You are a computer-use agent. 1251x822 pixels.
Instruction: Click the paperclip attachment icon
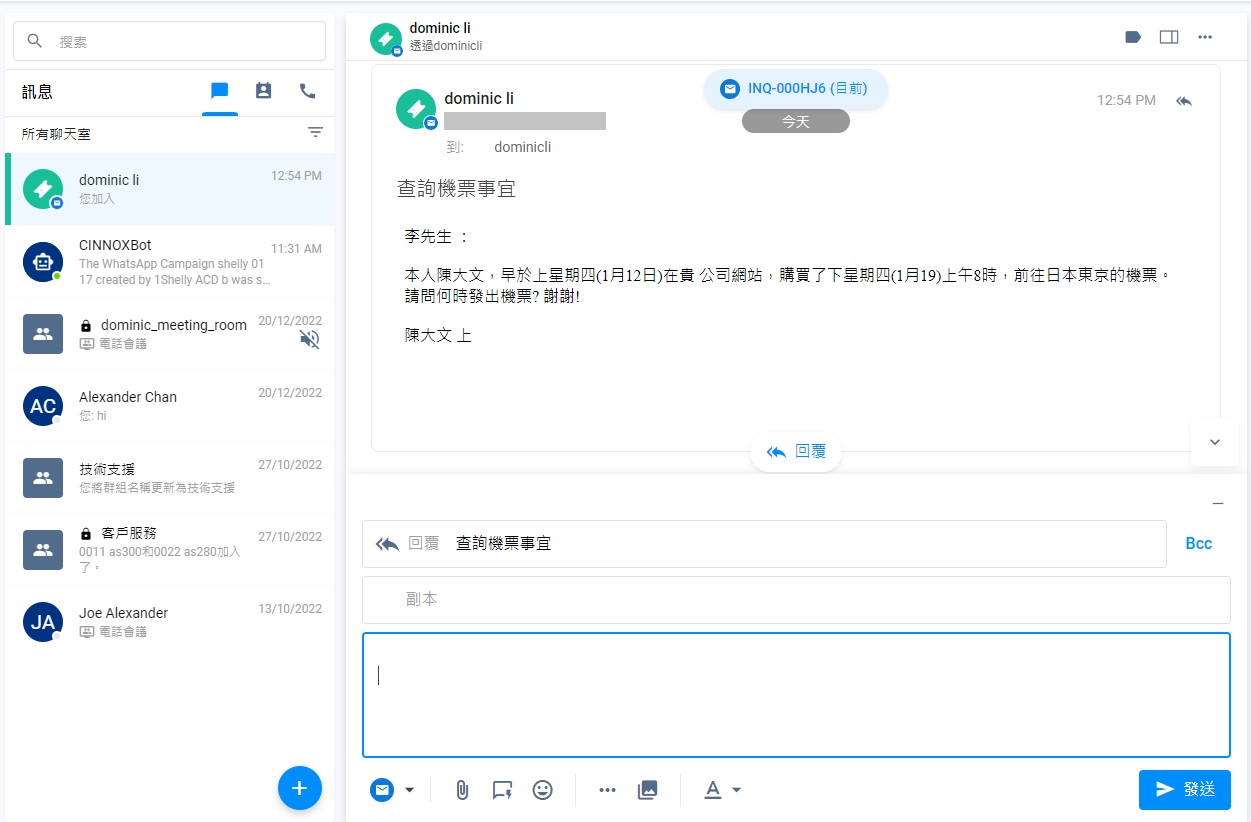[x=462, y=790]
